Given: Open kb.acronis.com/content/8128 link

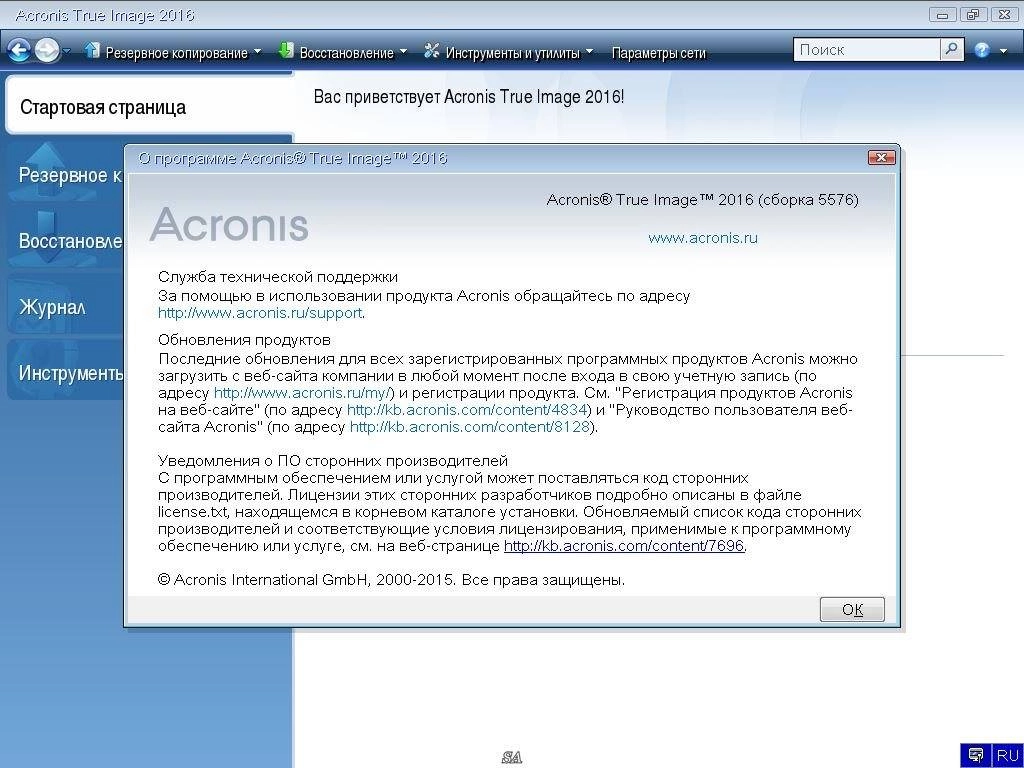Looking at the screenshot, I should coord(470,427).
